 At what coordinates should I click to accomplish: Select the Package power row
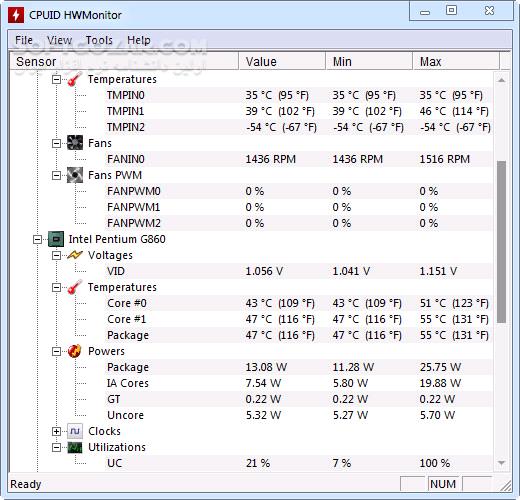pos(299,367)
